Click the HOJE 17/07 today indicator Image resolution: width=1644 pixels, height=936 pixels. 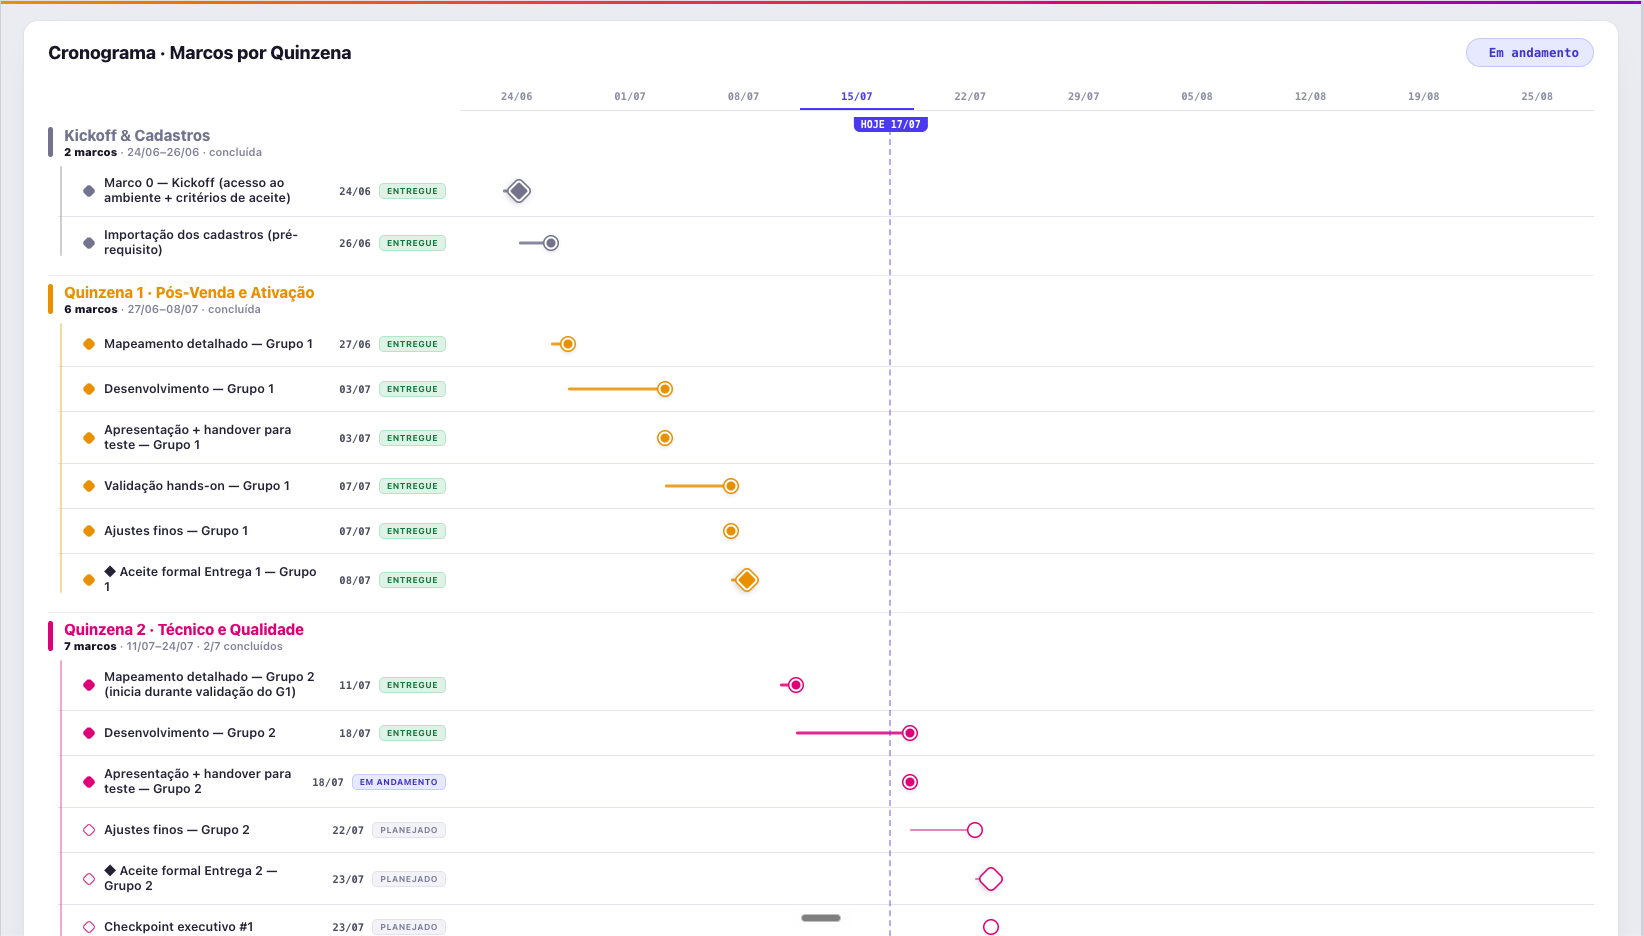tap(890, 124)
